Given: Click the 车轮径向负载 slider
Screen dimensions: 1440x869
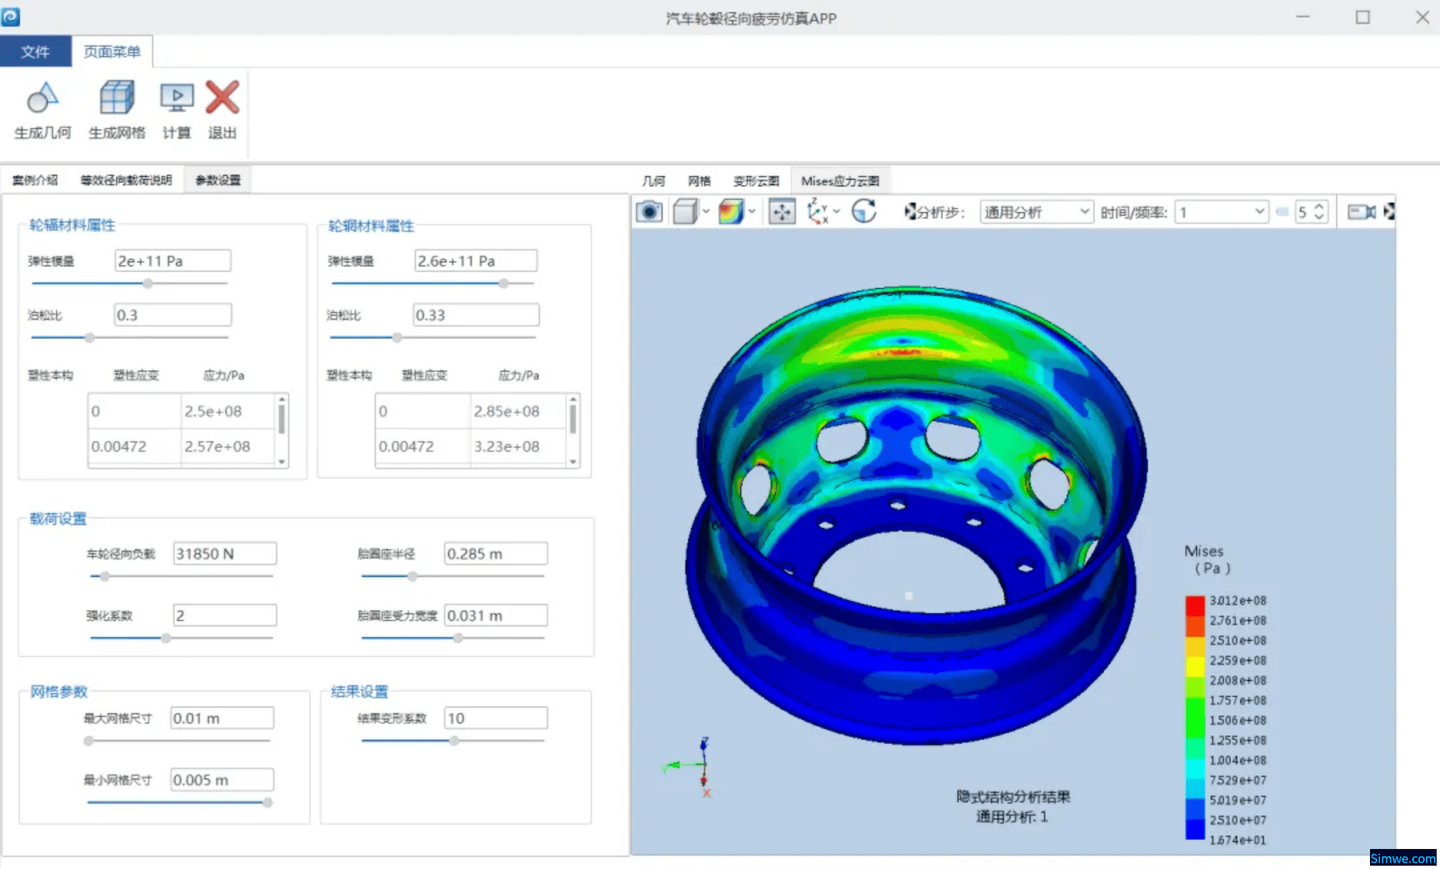Looking at the screenshot, I should [181, 577].
